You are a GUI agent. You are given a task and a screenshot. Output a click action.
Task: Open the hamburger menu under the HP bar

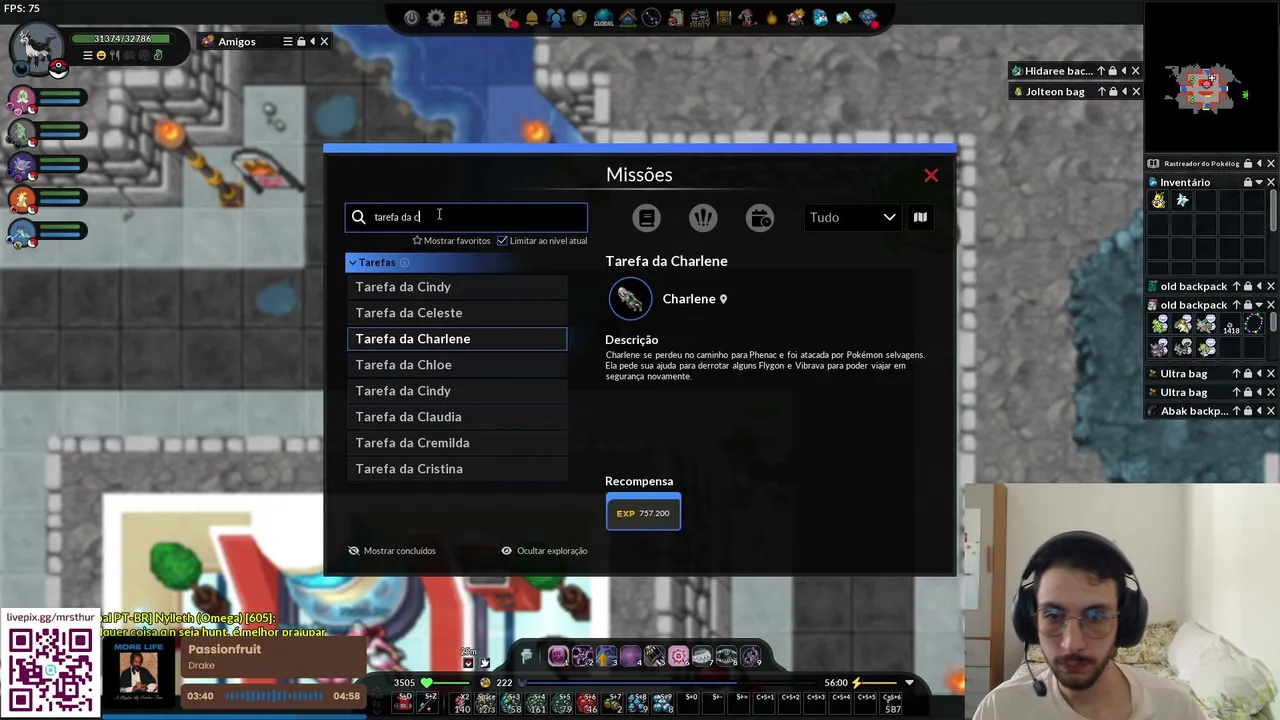[x=87, y=56]
